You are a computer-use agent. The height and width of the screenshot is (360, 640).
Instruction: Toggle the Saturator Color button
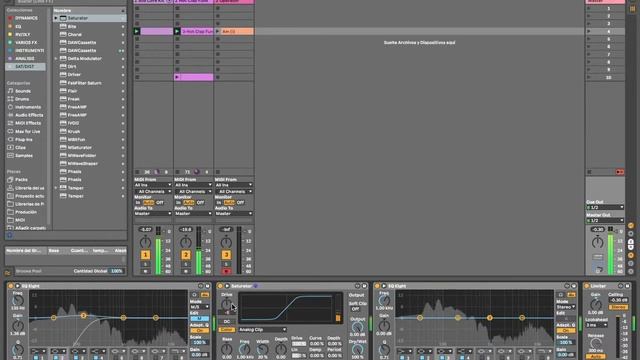tap(227, 330)
